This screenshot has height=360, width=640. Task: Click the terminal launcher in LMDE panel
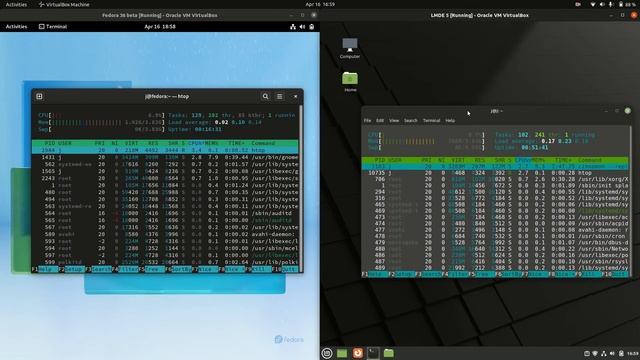(373, 353)
